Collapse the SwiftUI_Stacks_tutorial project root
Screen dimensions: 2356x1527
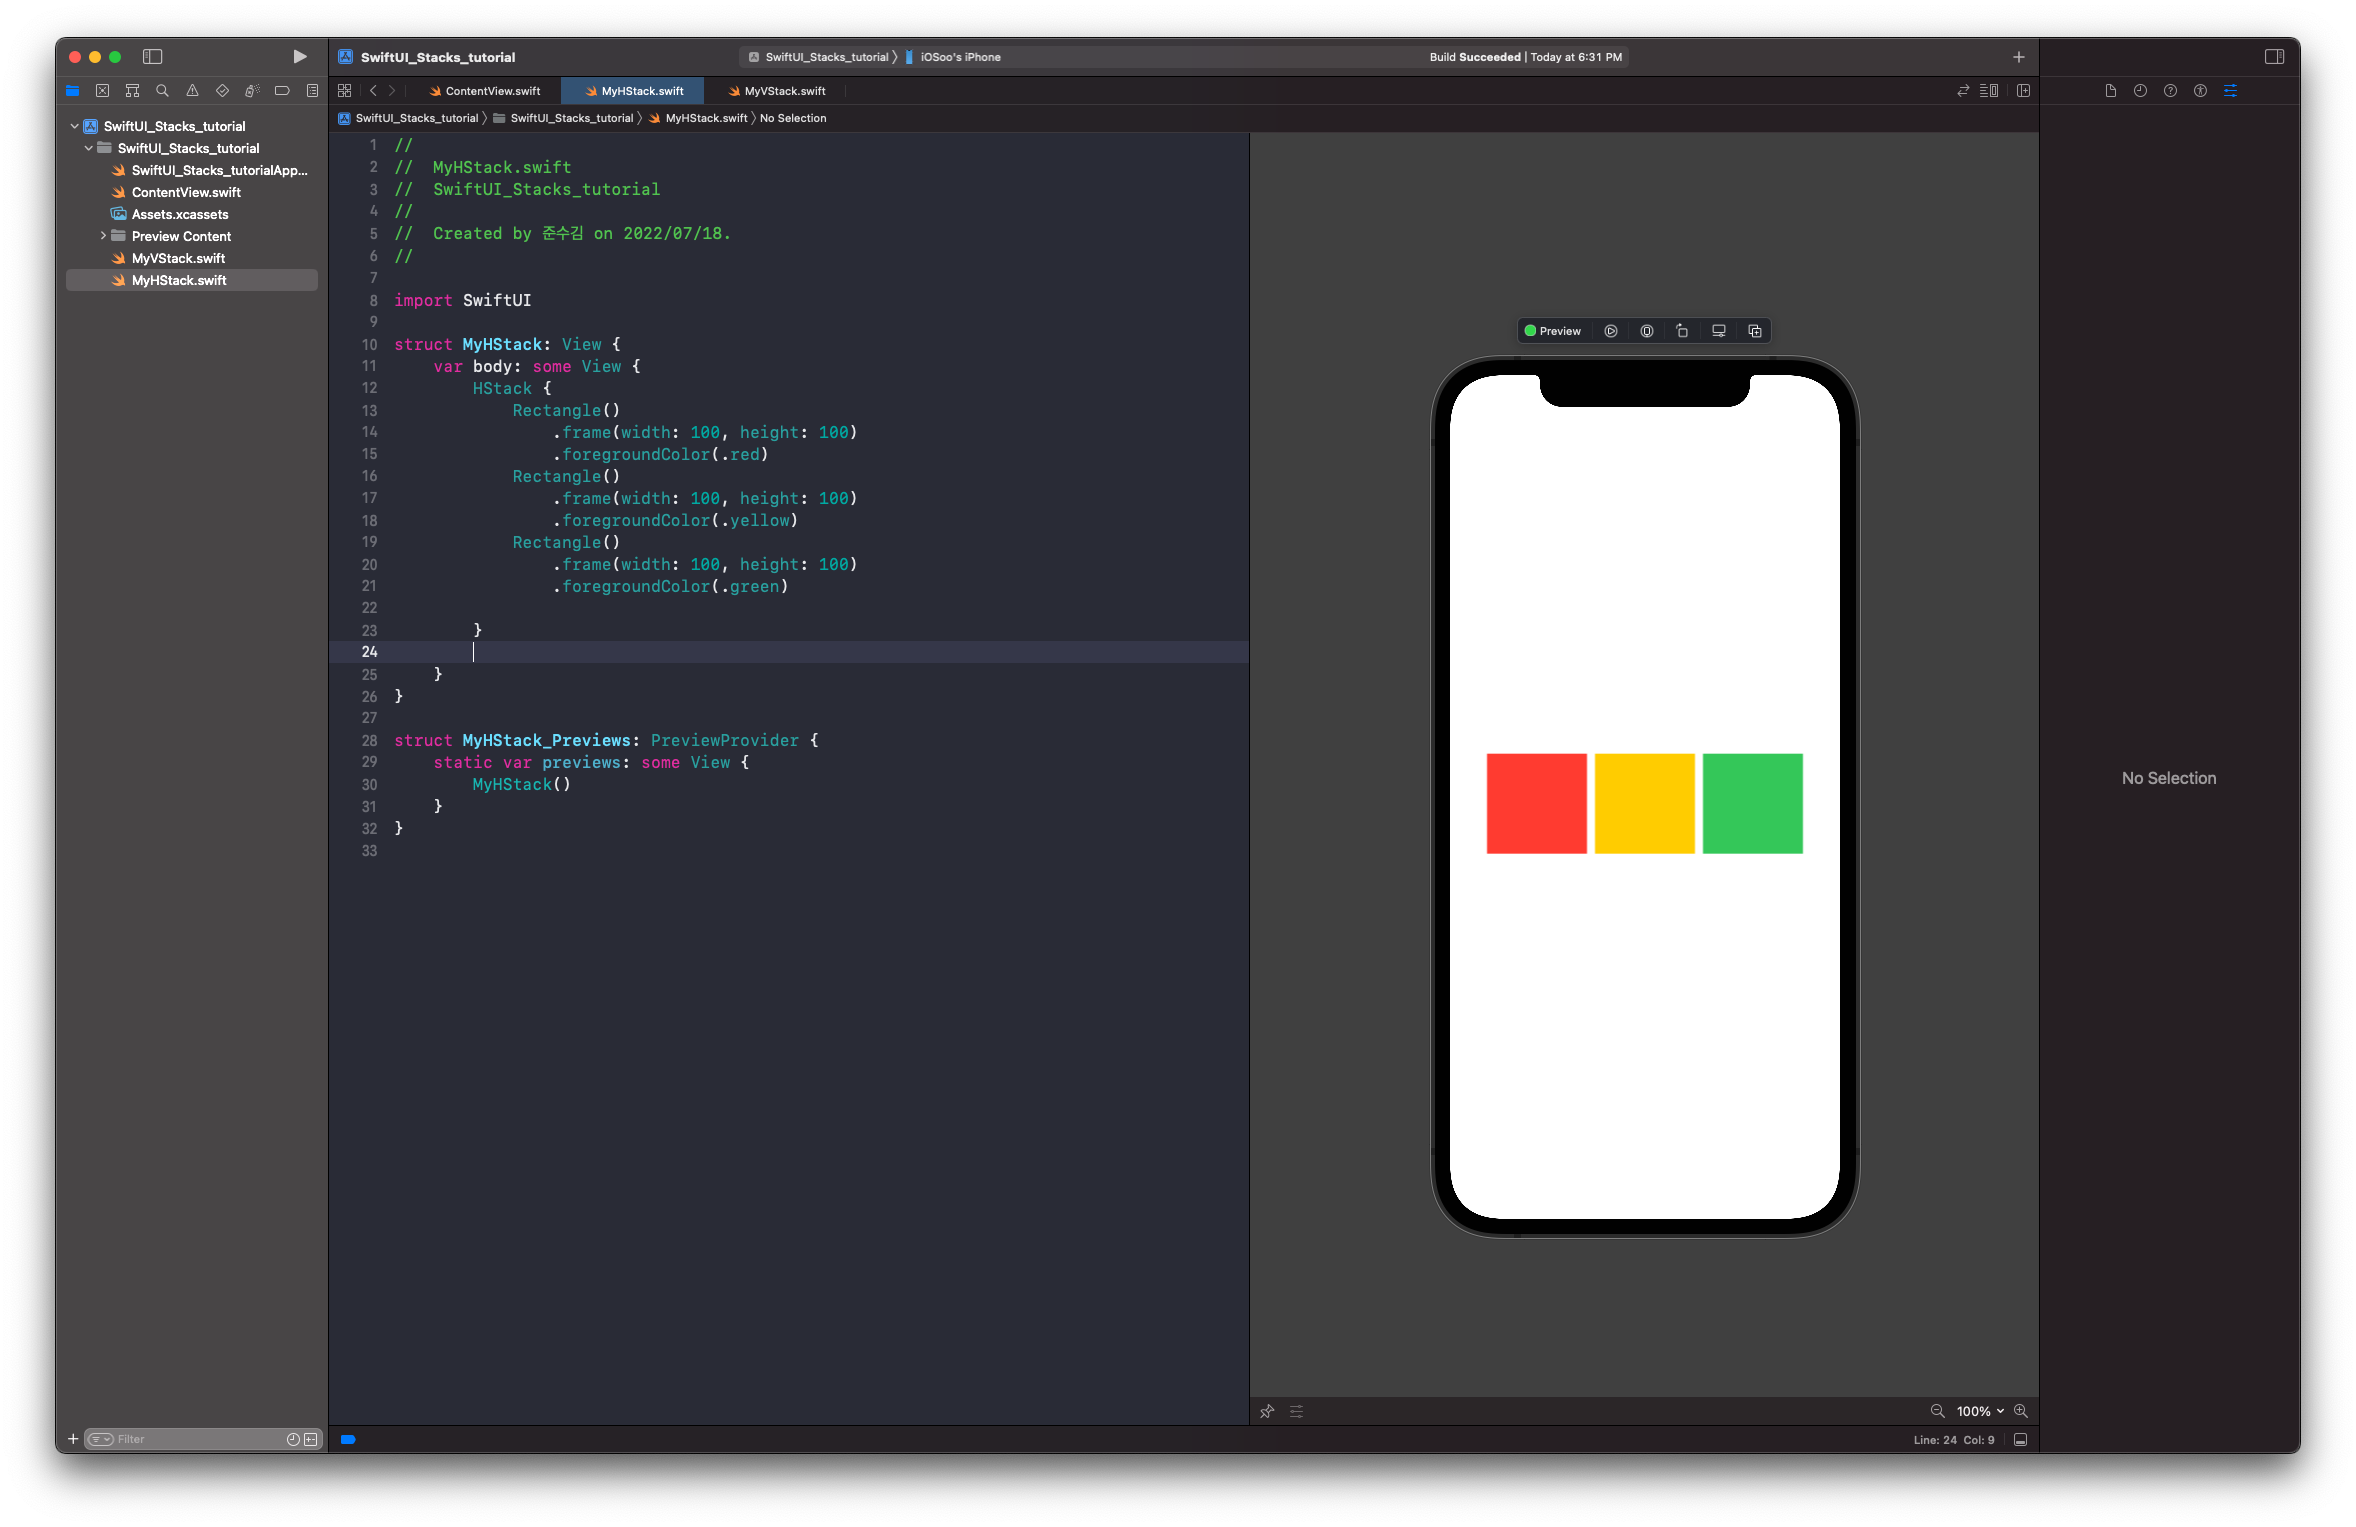click(75, 126)
